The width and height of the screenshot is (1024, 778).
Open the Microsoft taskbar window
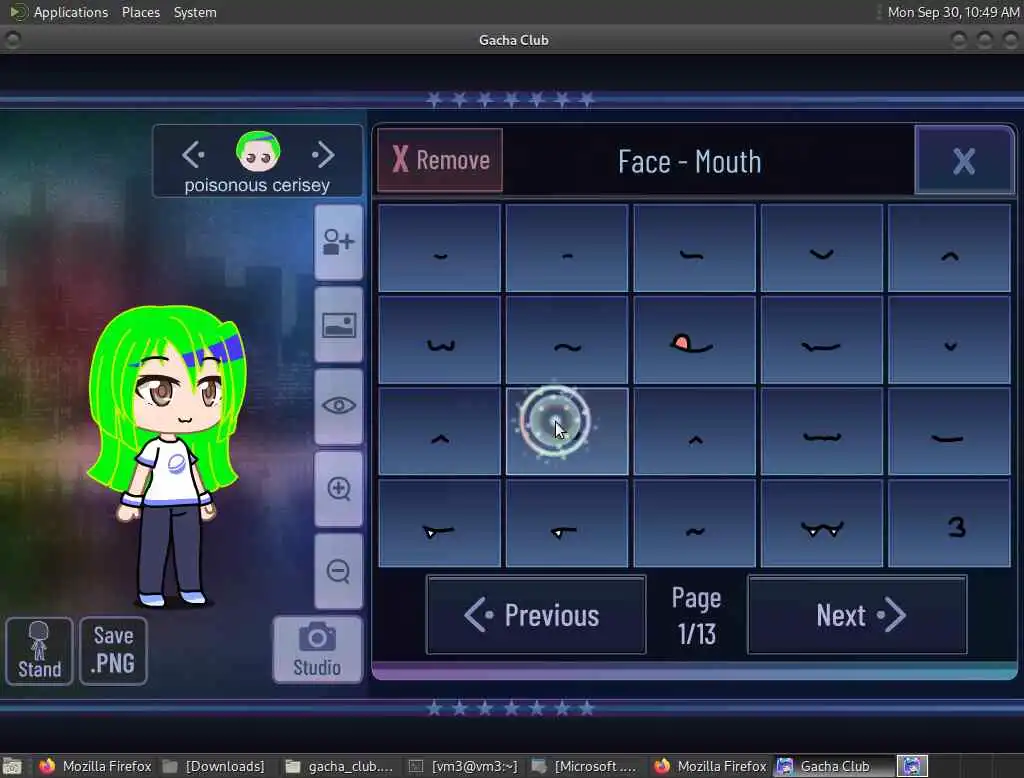[584, 766]
